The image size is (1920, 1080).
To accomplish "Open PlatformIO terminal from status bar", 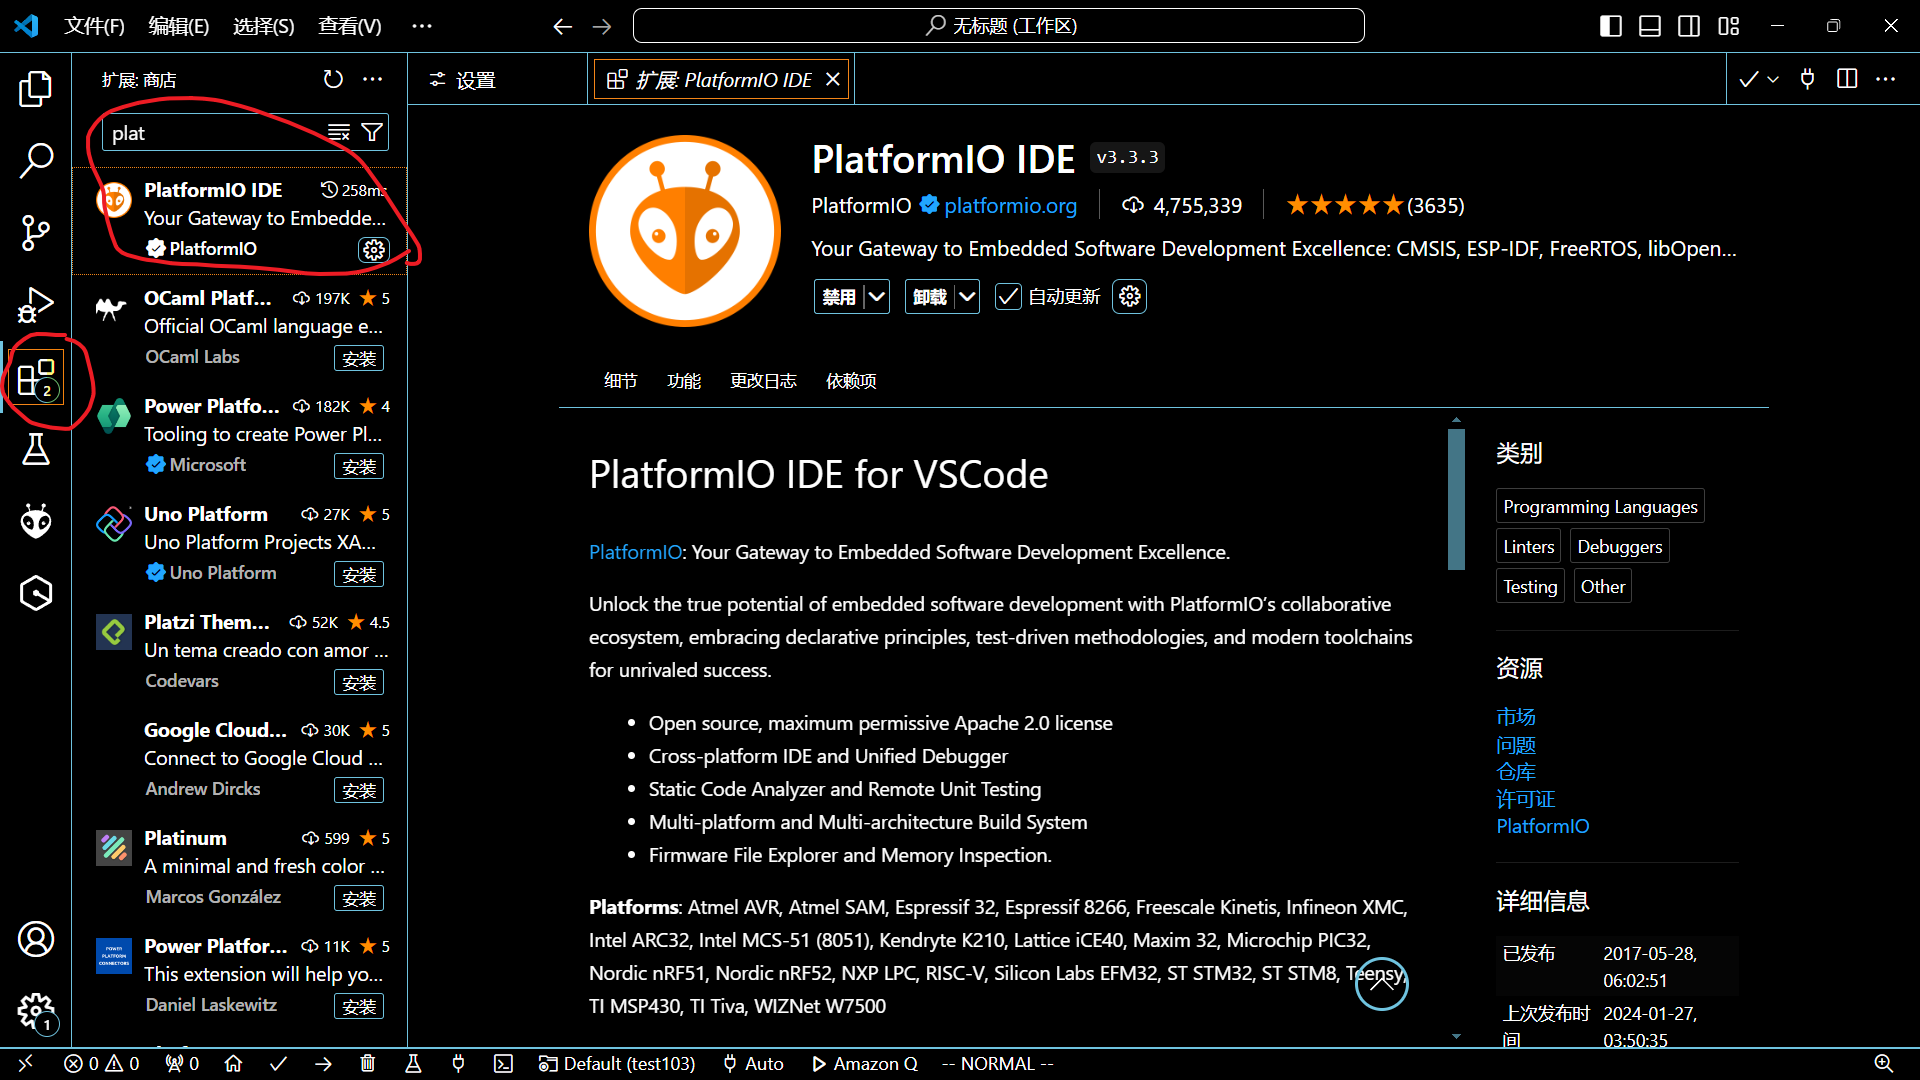I will (503, 1063).
